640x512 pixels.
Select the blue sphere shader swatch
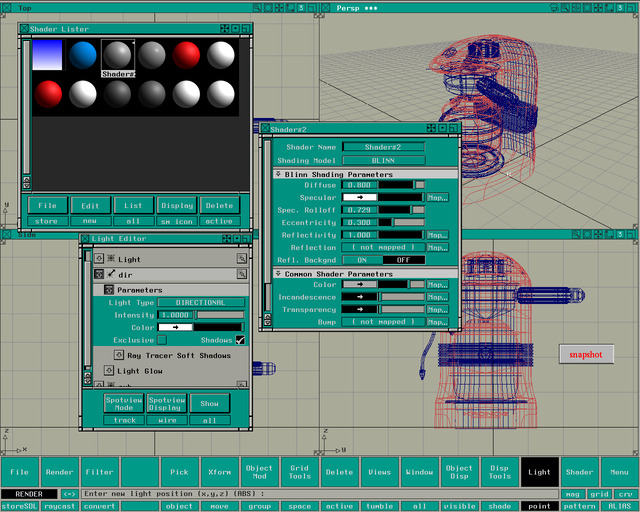point(82,55)
